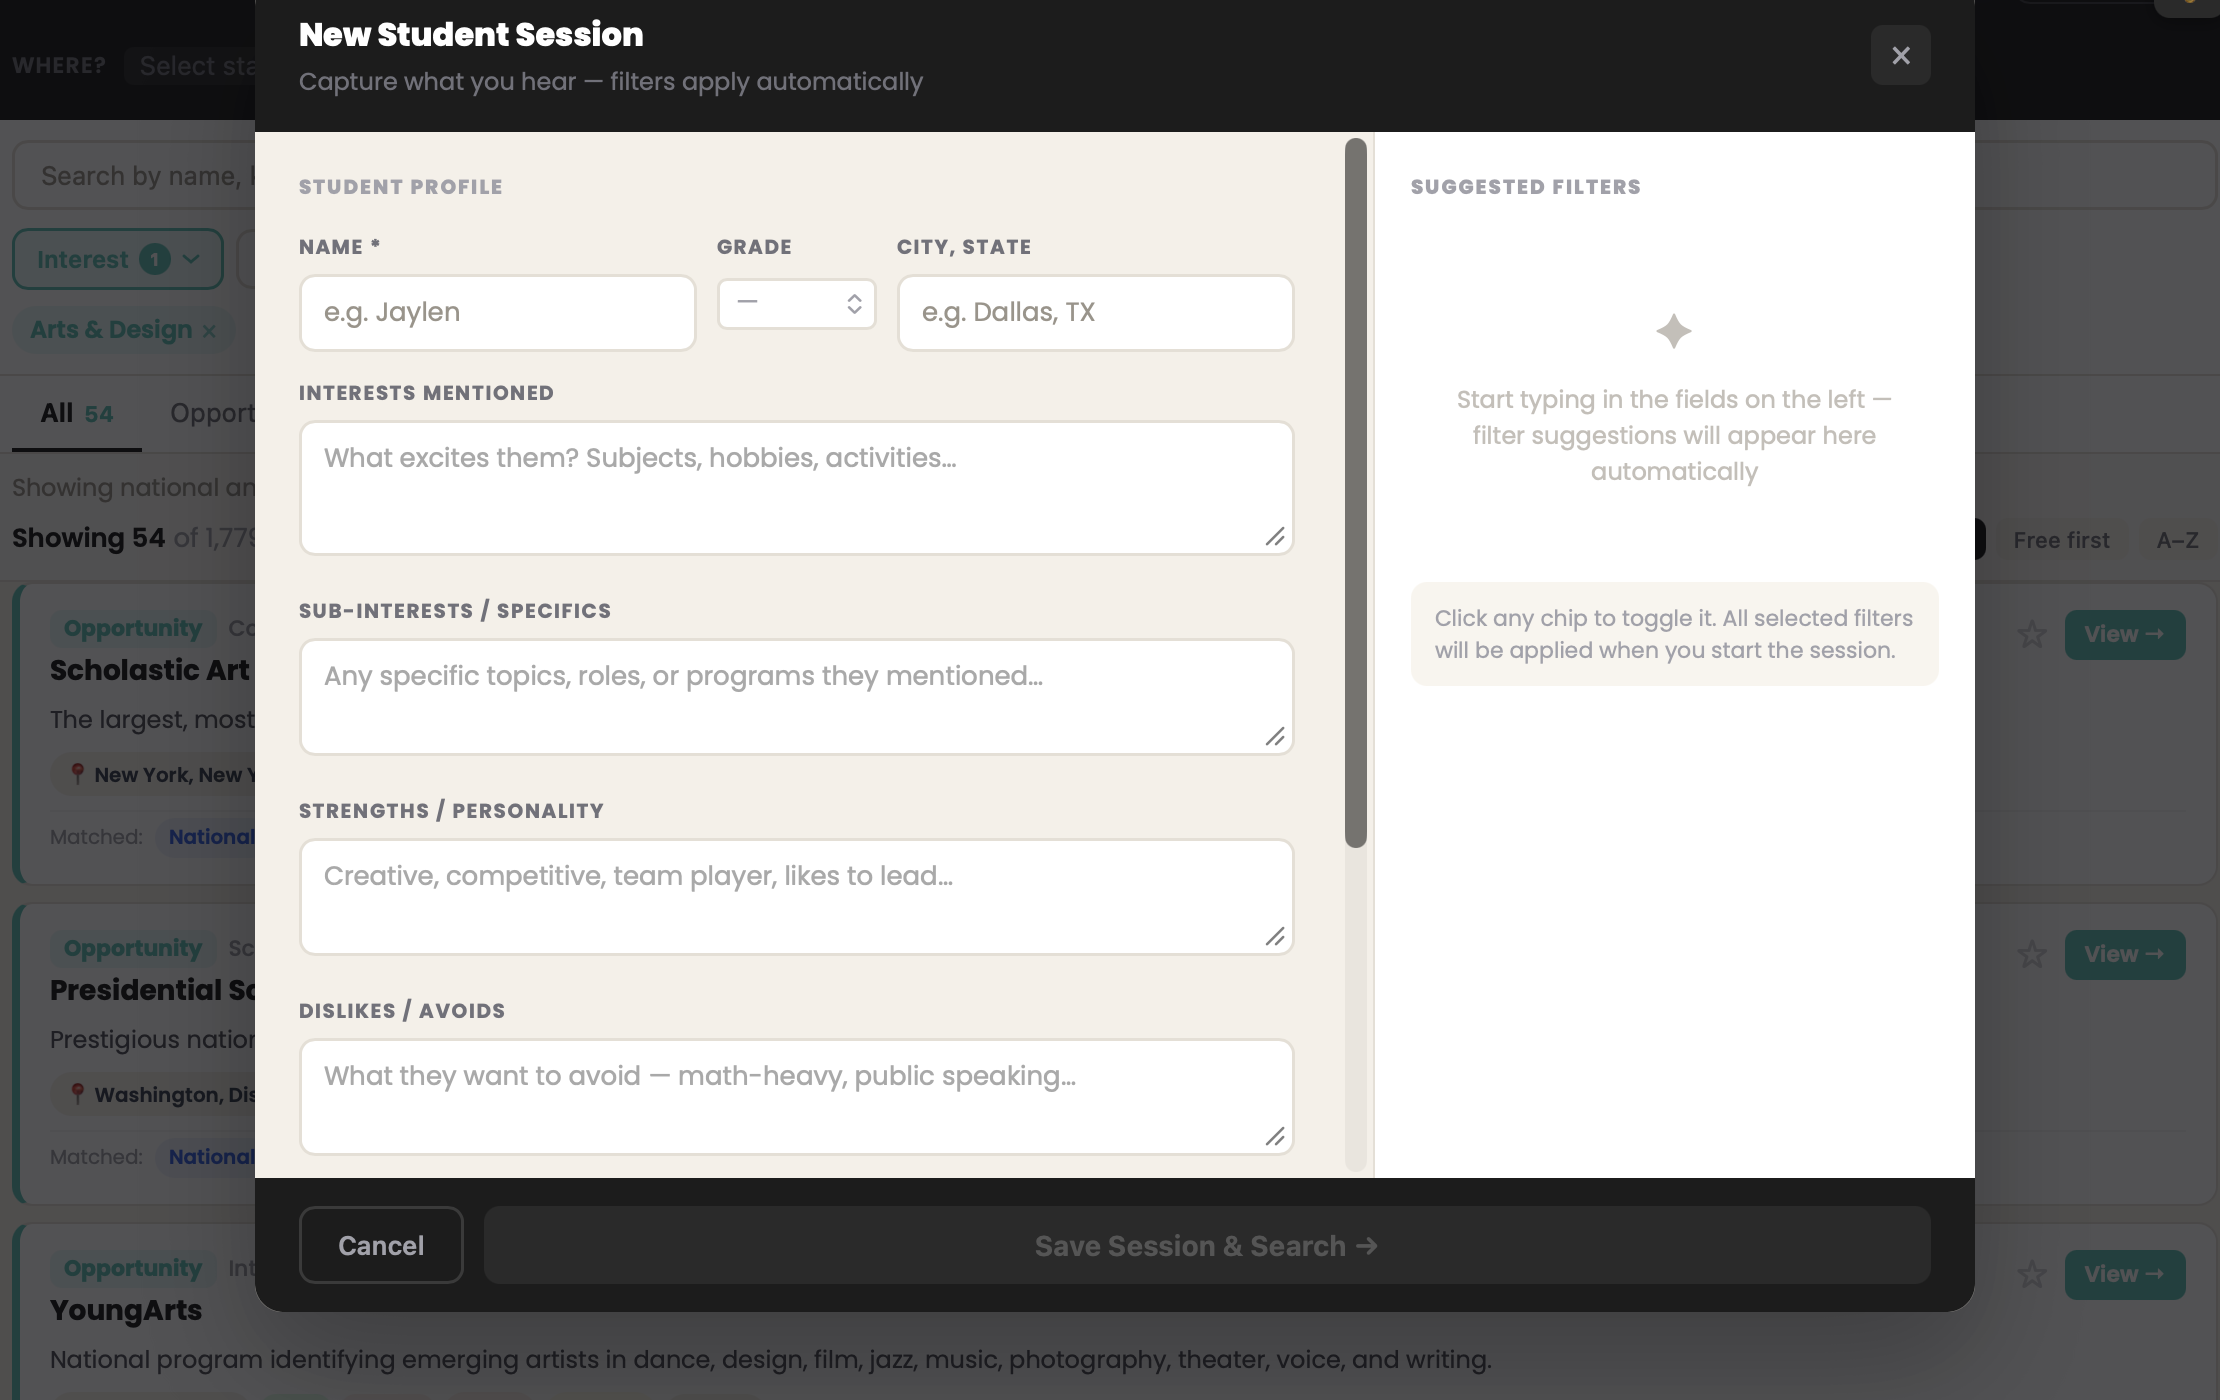The width and height of the screenshot is (2220, 1400).
Task: Open the Grade dropdown
Action: point(796,303)
